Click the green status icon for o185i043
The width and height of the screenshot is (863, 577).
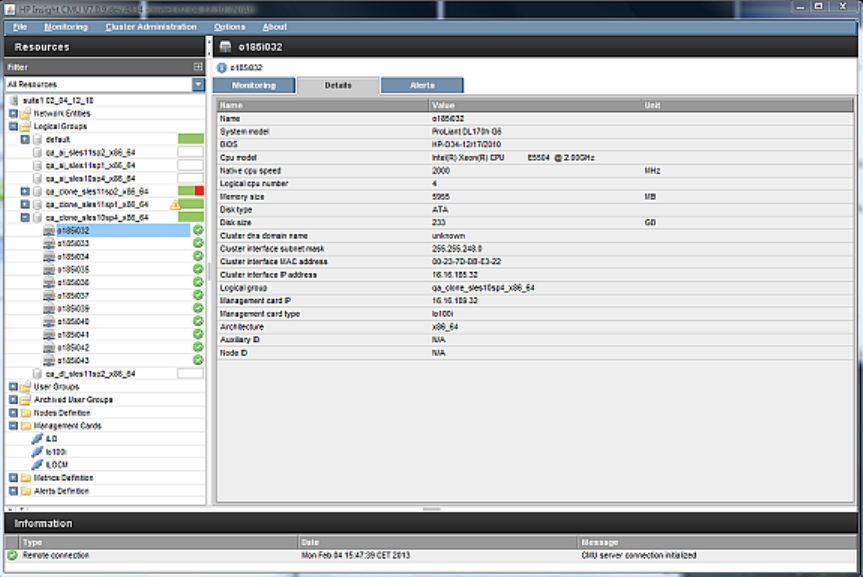coord(198,360)
